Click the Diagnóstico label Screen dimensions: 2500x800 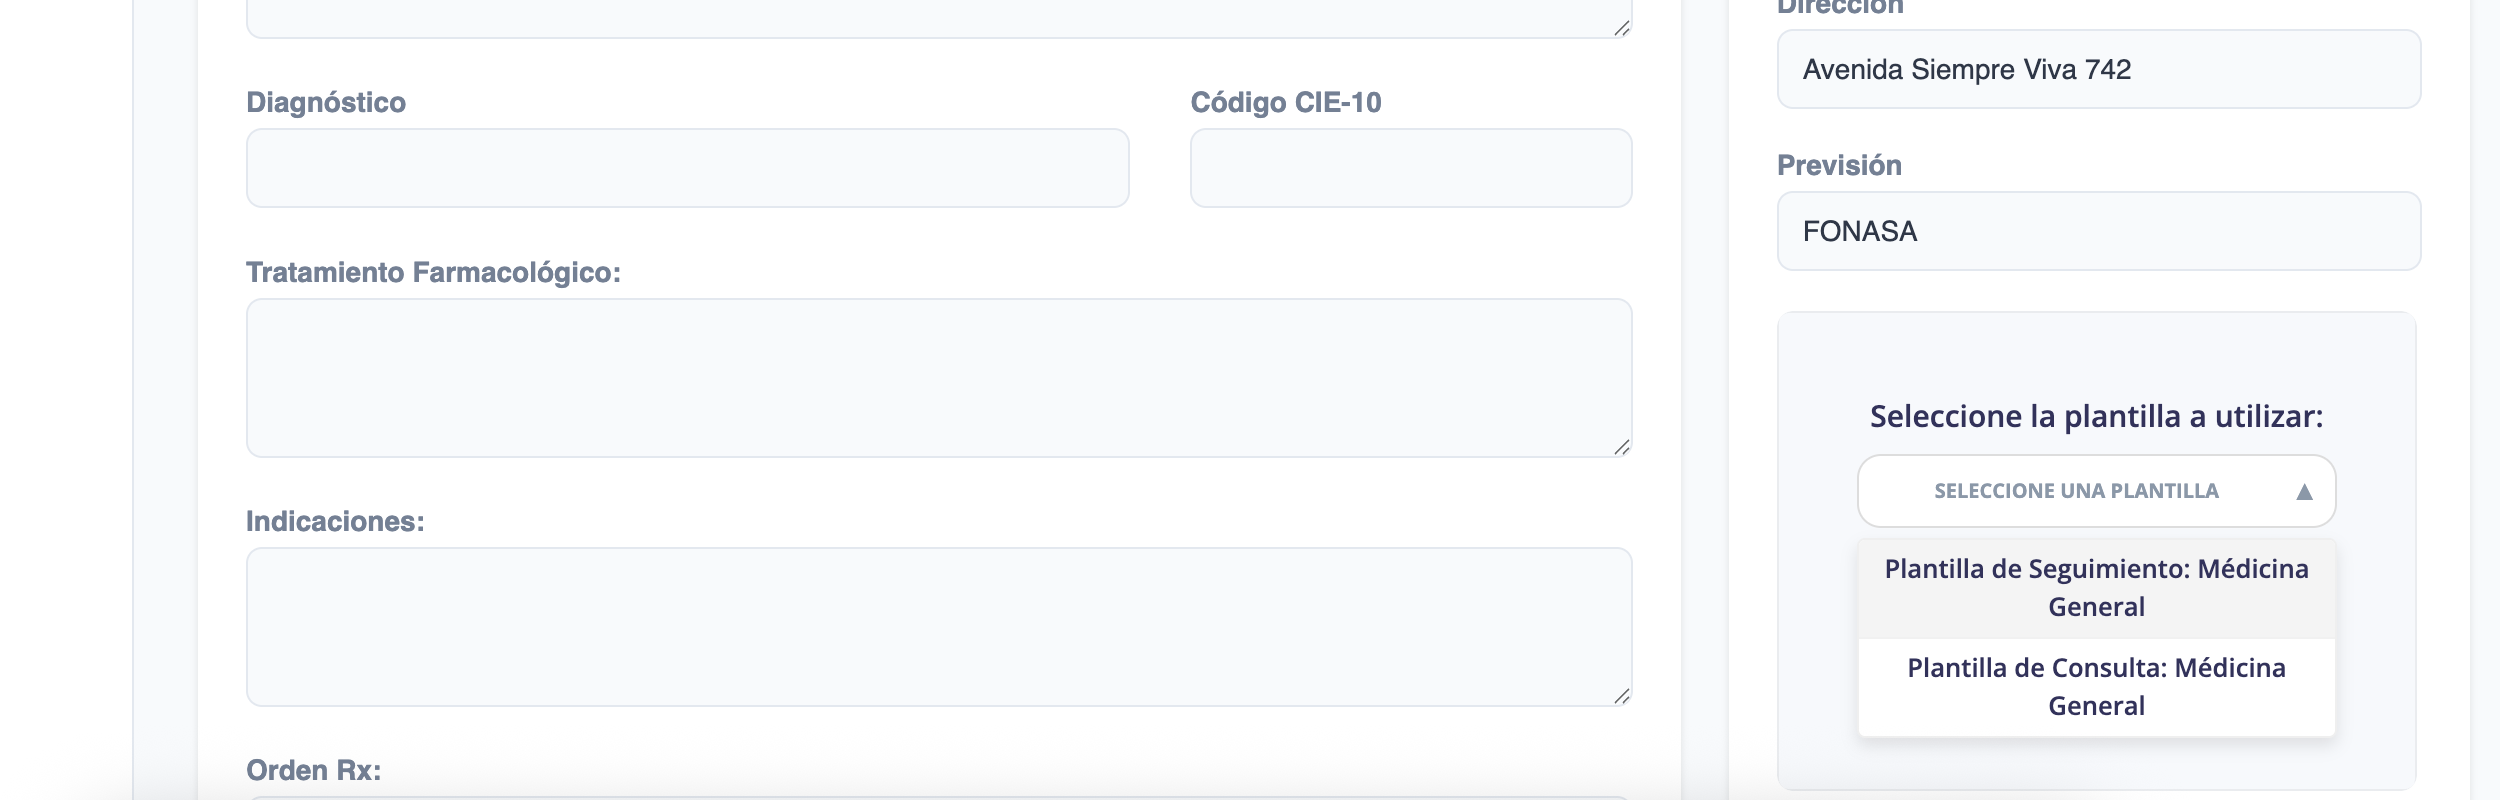[x=326, y=102]
